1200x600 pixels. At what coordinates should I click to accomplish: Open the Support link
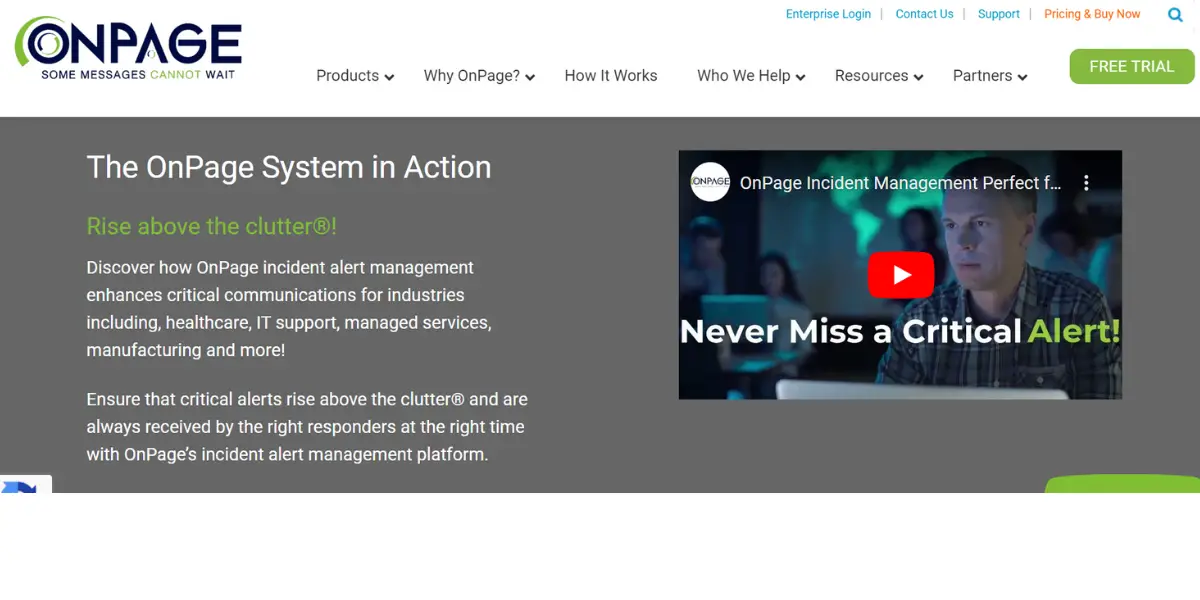[999, 14]
